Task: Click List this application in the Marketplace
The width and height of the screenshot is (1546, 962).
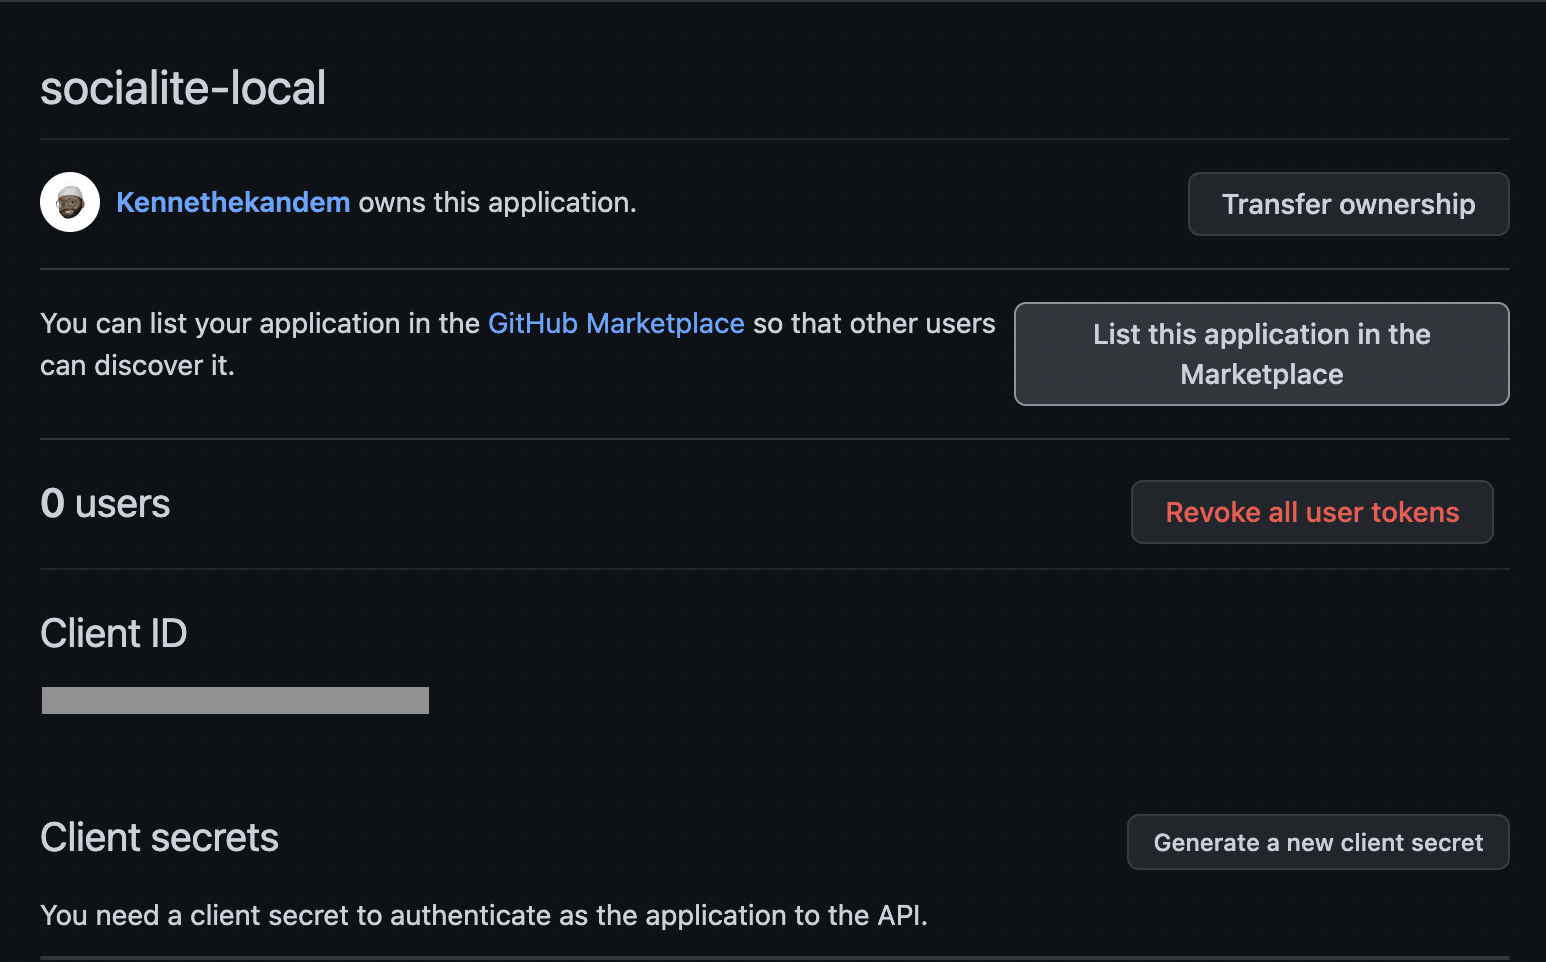Action: pyautogui.click(x=1261, y=354)
